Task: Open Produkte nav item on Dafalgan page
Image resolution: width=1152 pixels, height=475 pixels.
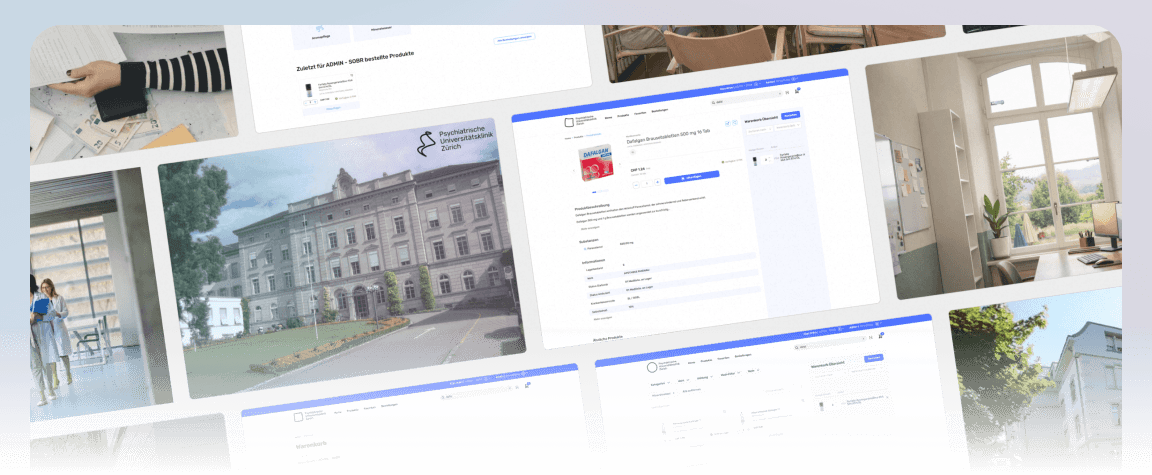Action: pos(623,115)
